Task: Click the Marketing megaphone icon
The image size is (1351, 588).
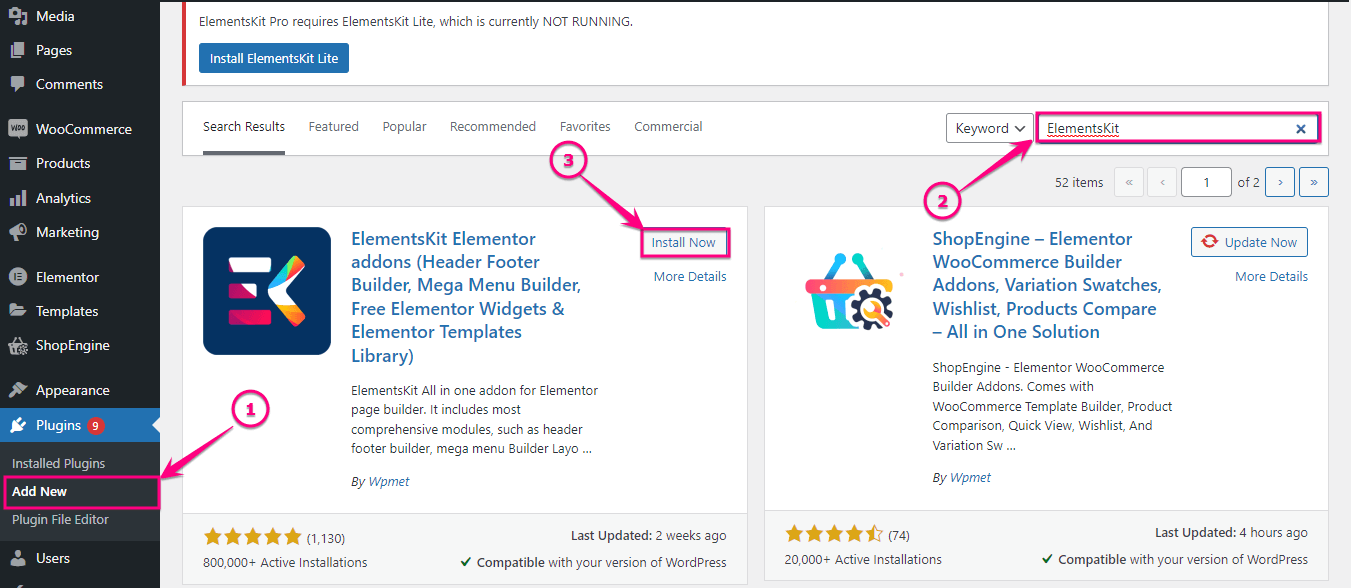Action: pos(18,232)
